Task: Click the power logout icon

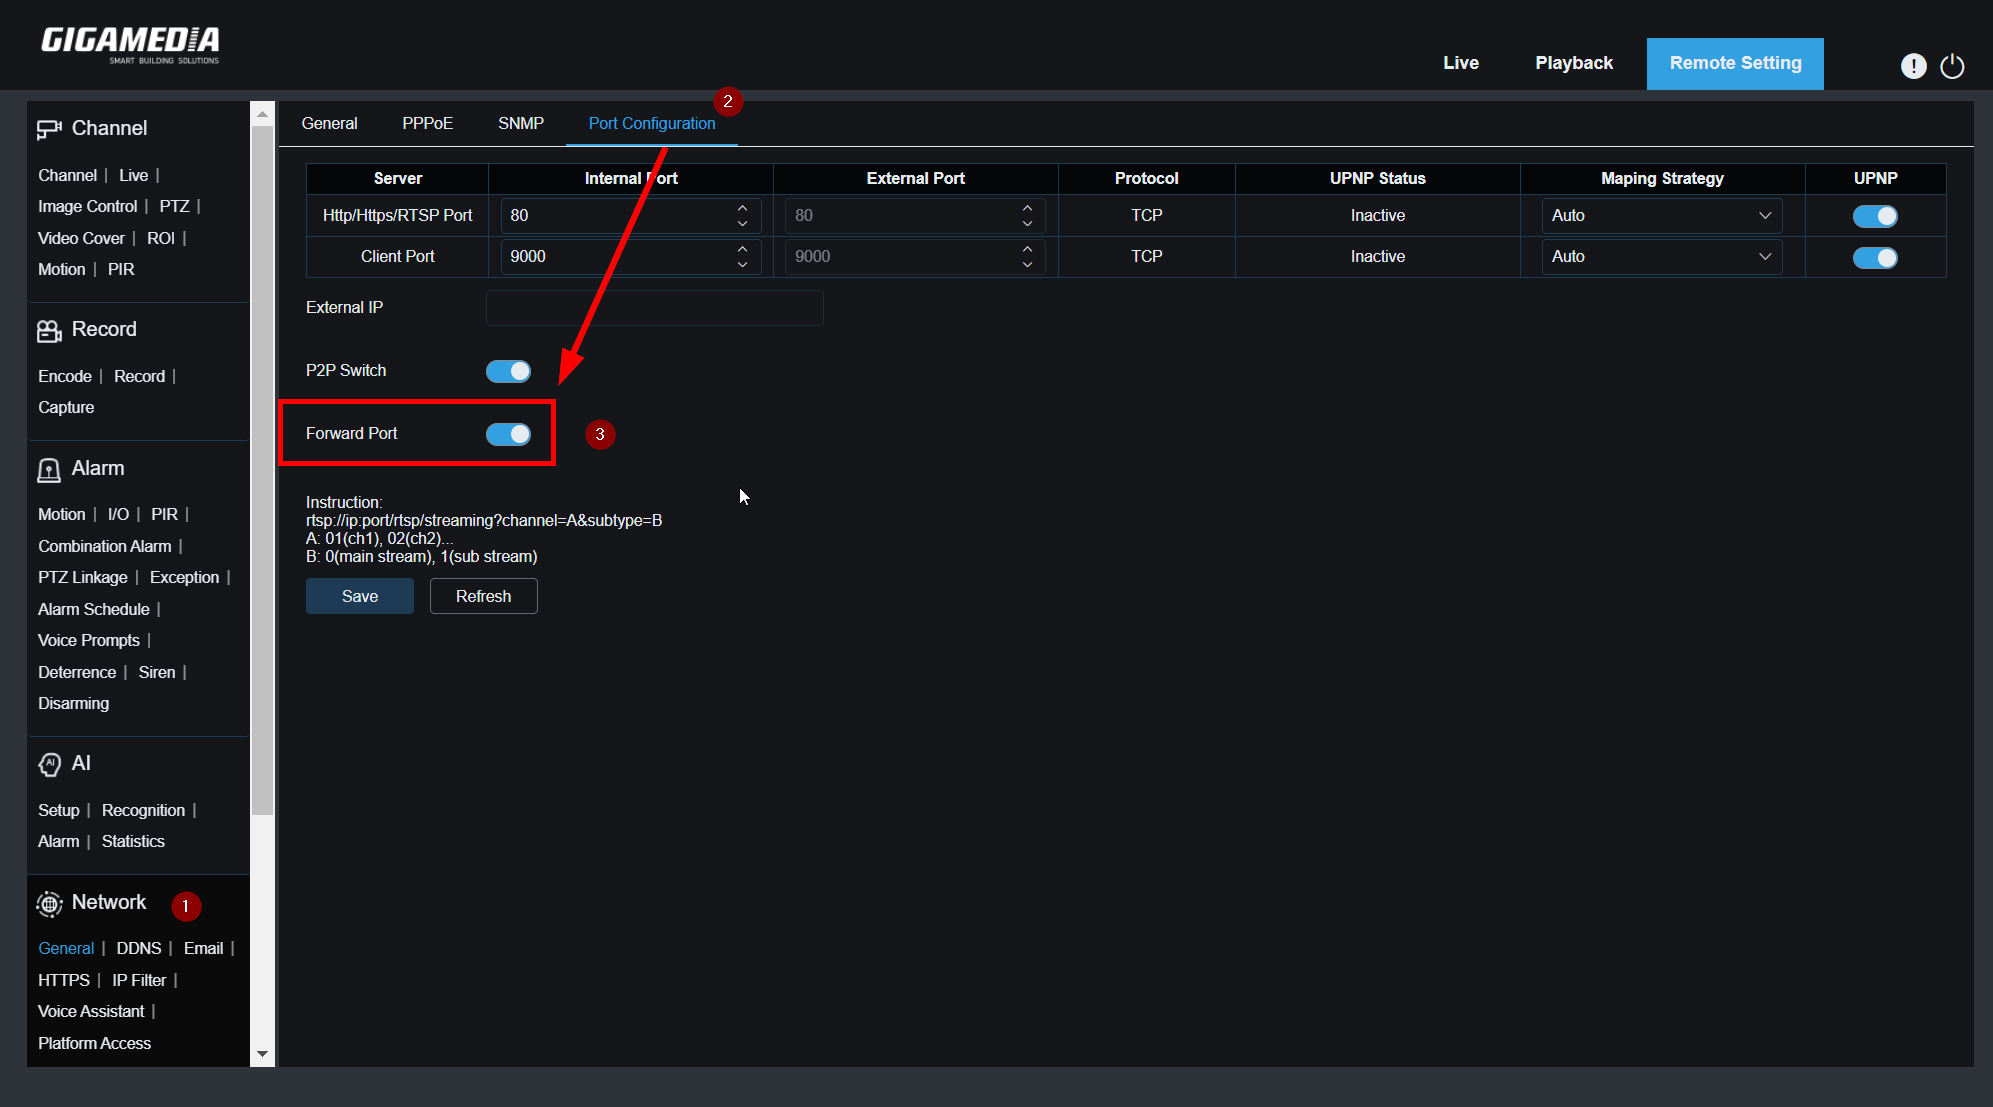Action: pos(1952,66)
